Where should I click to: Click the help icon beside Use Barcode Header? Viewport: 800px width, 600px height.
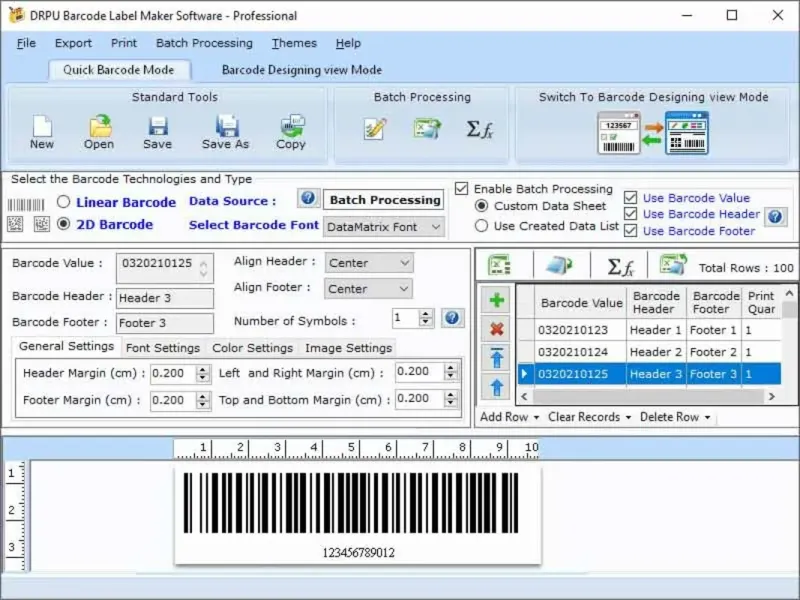tap(775, 217)
